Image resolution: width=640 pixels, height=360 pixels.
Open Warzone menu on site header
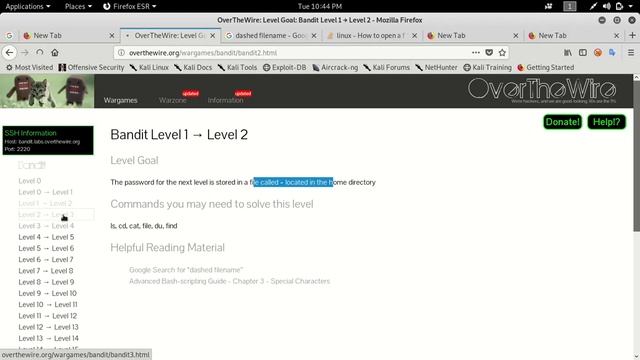[173, 100]
